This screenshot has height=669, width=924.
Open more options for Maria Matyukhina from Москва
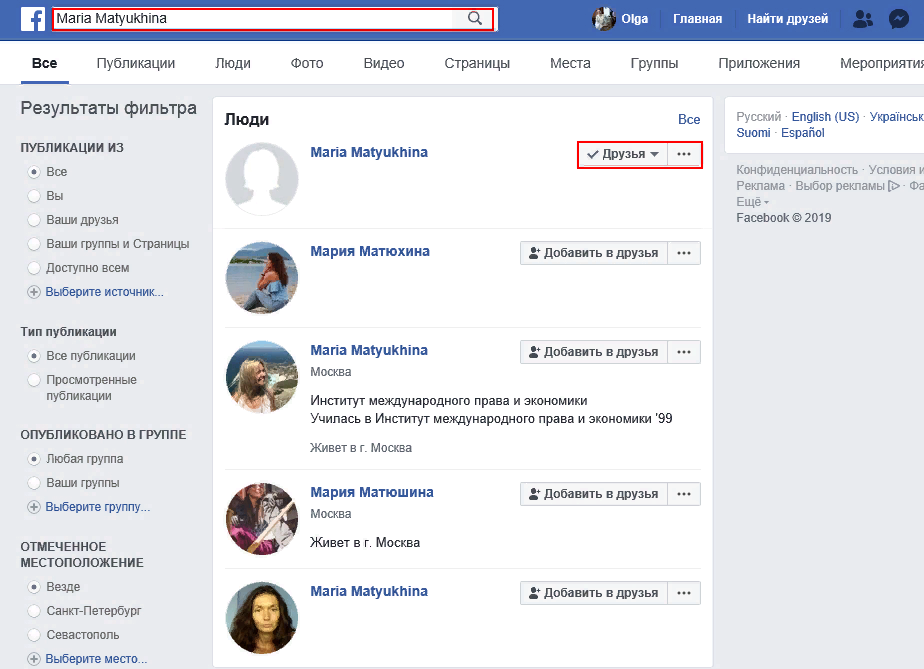[x=684, y=352]
